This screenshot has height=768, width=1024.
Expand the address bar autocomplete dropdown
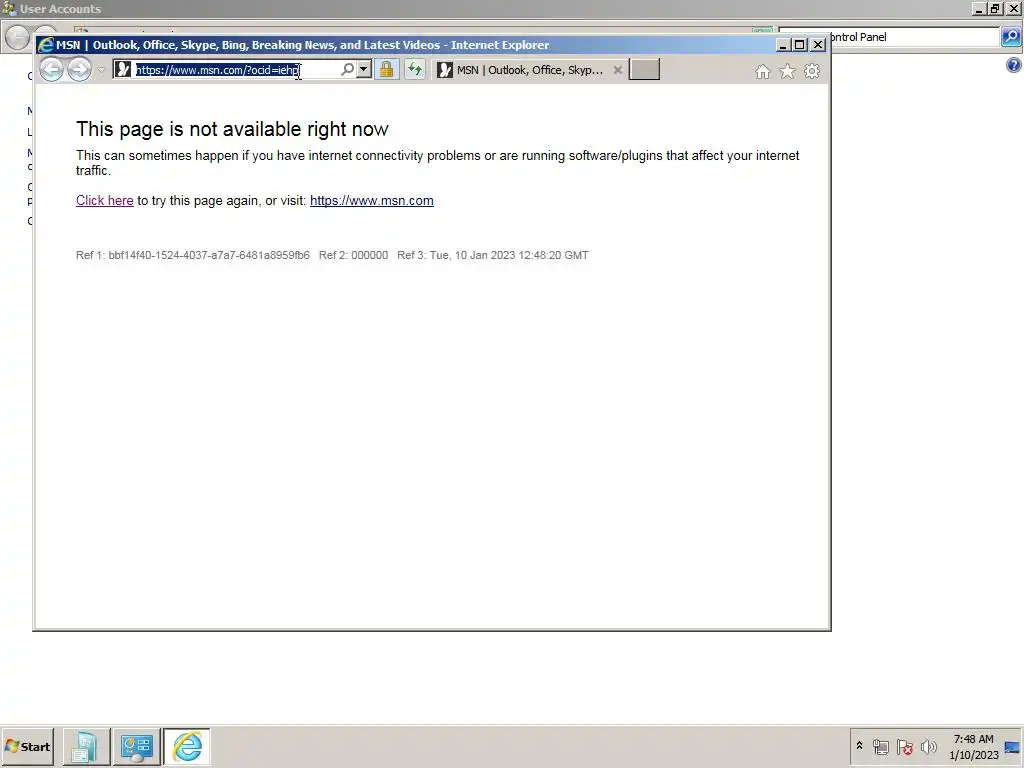coord(364,69)
